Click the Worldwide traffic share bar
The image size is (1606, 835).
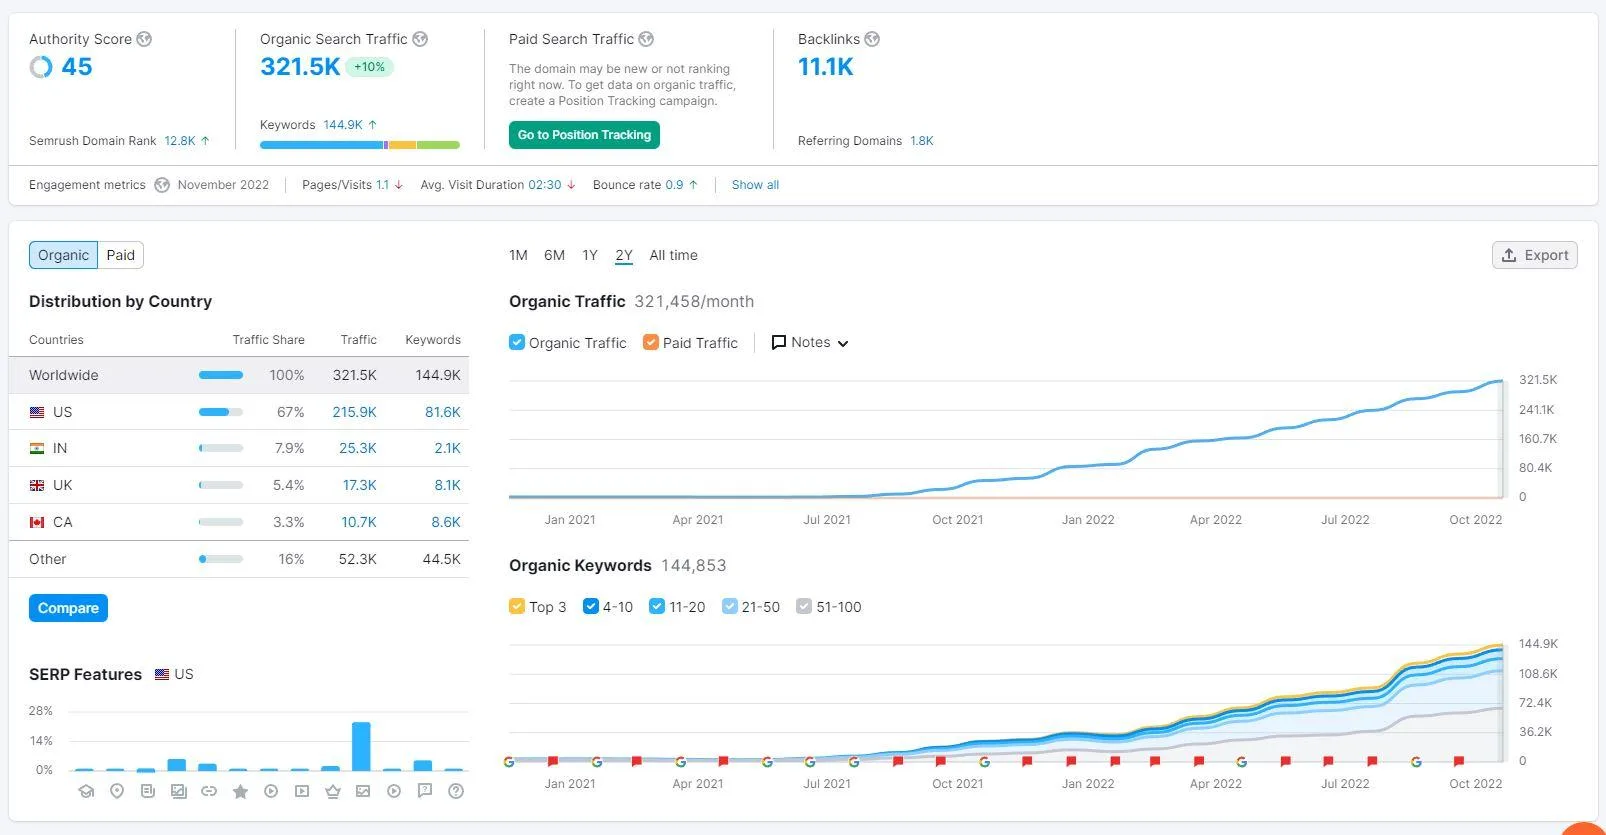click(x=221, y=375)
